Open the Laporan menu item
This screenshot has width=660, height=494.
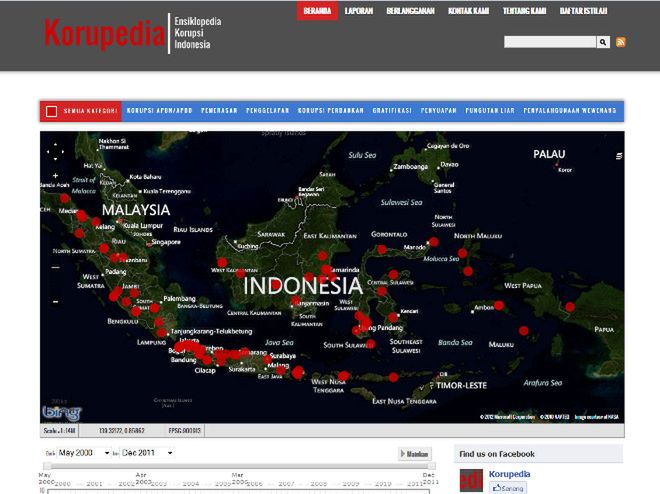tap(359, 11)
